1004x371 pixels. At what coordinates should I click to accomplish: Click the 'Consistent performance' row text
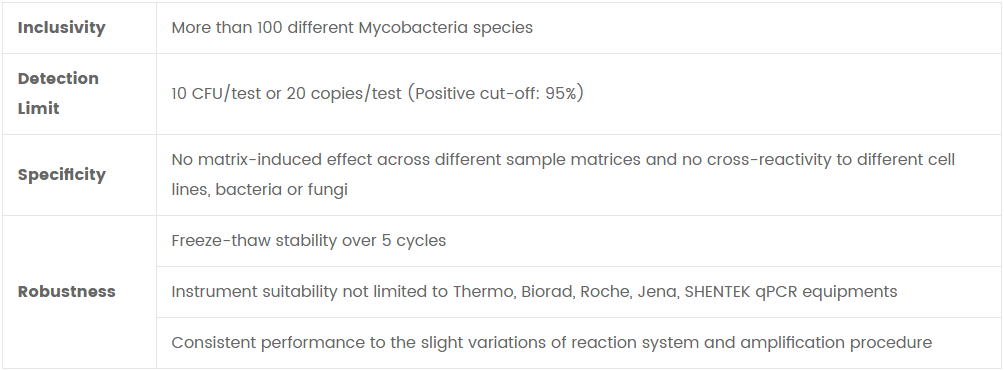point(551,343)
